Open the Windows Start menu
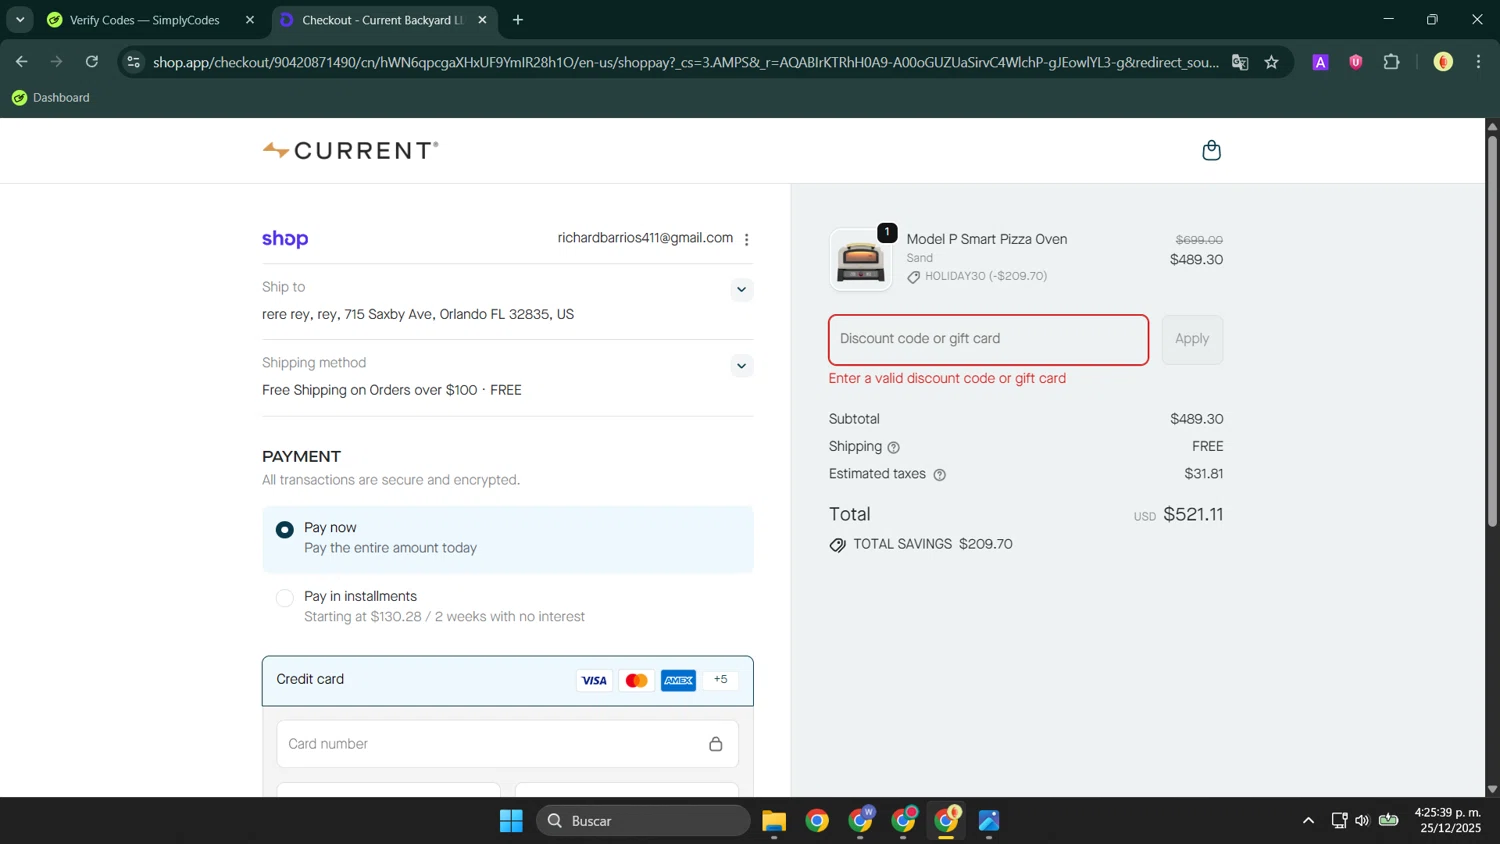The image size is (1500, 844). pyautogui.click(x=511, y=821)
